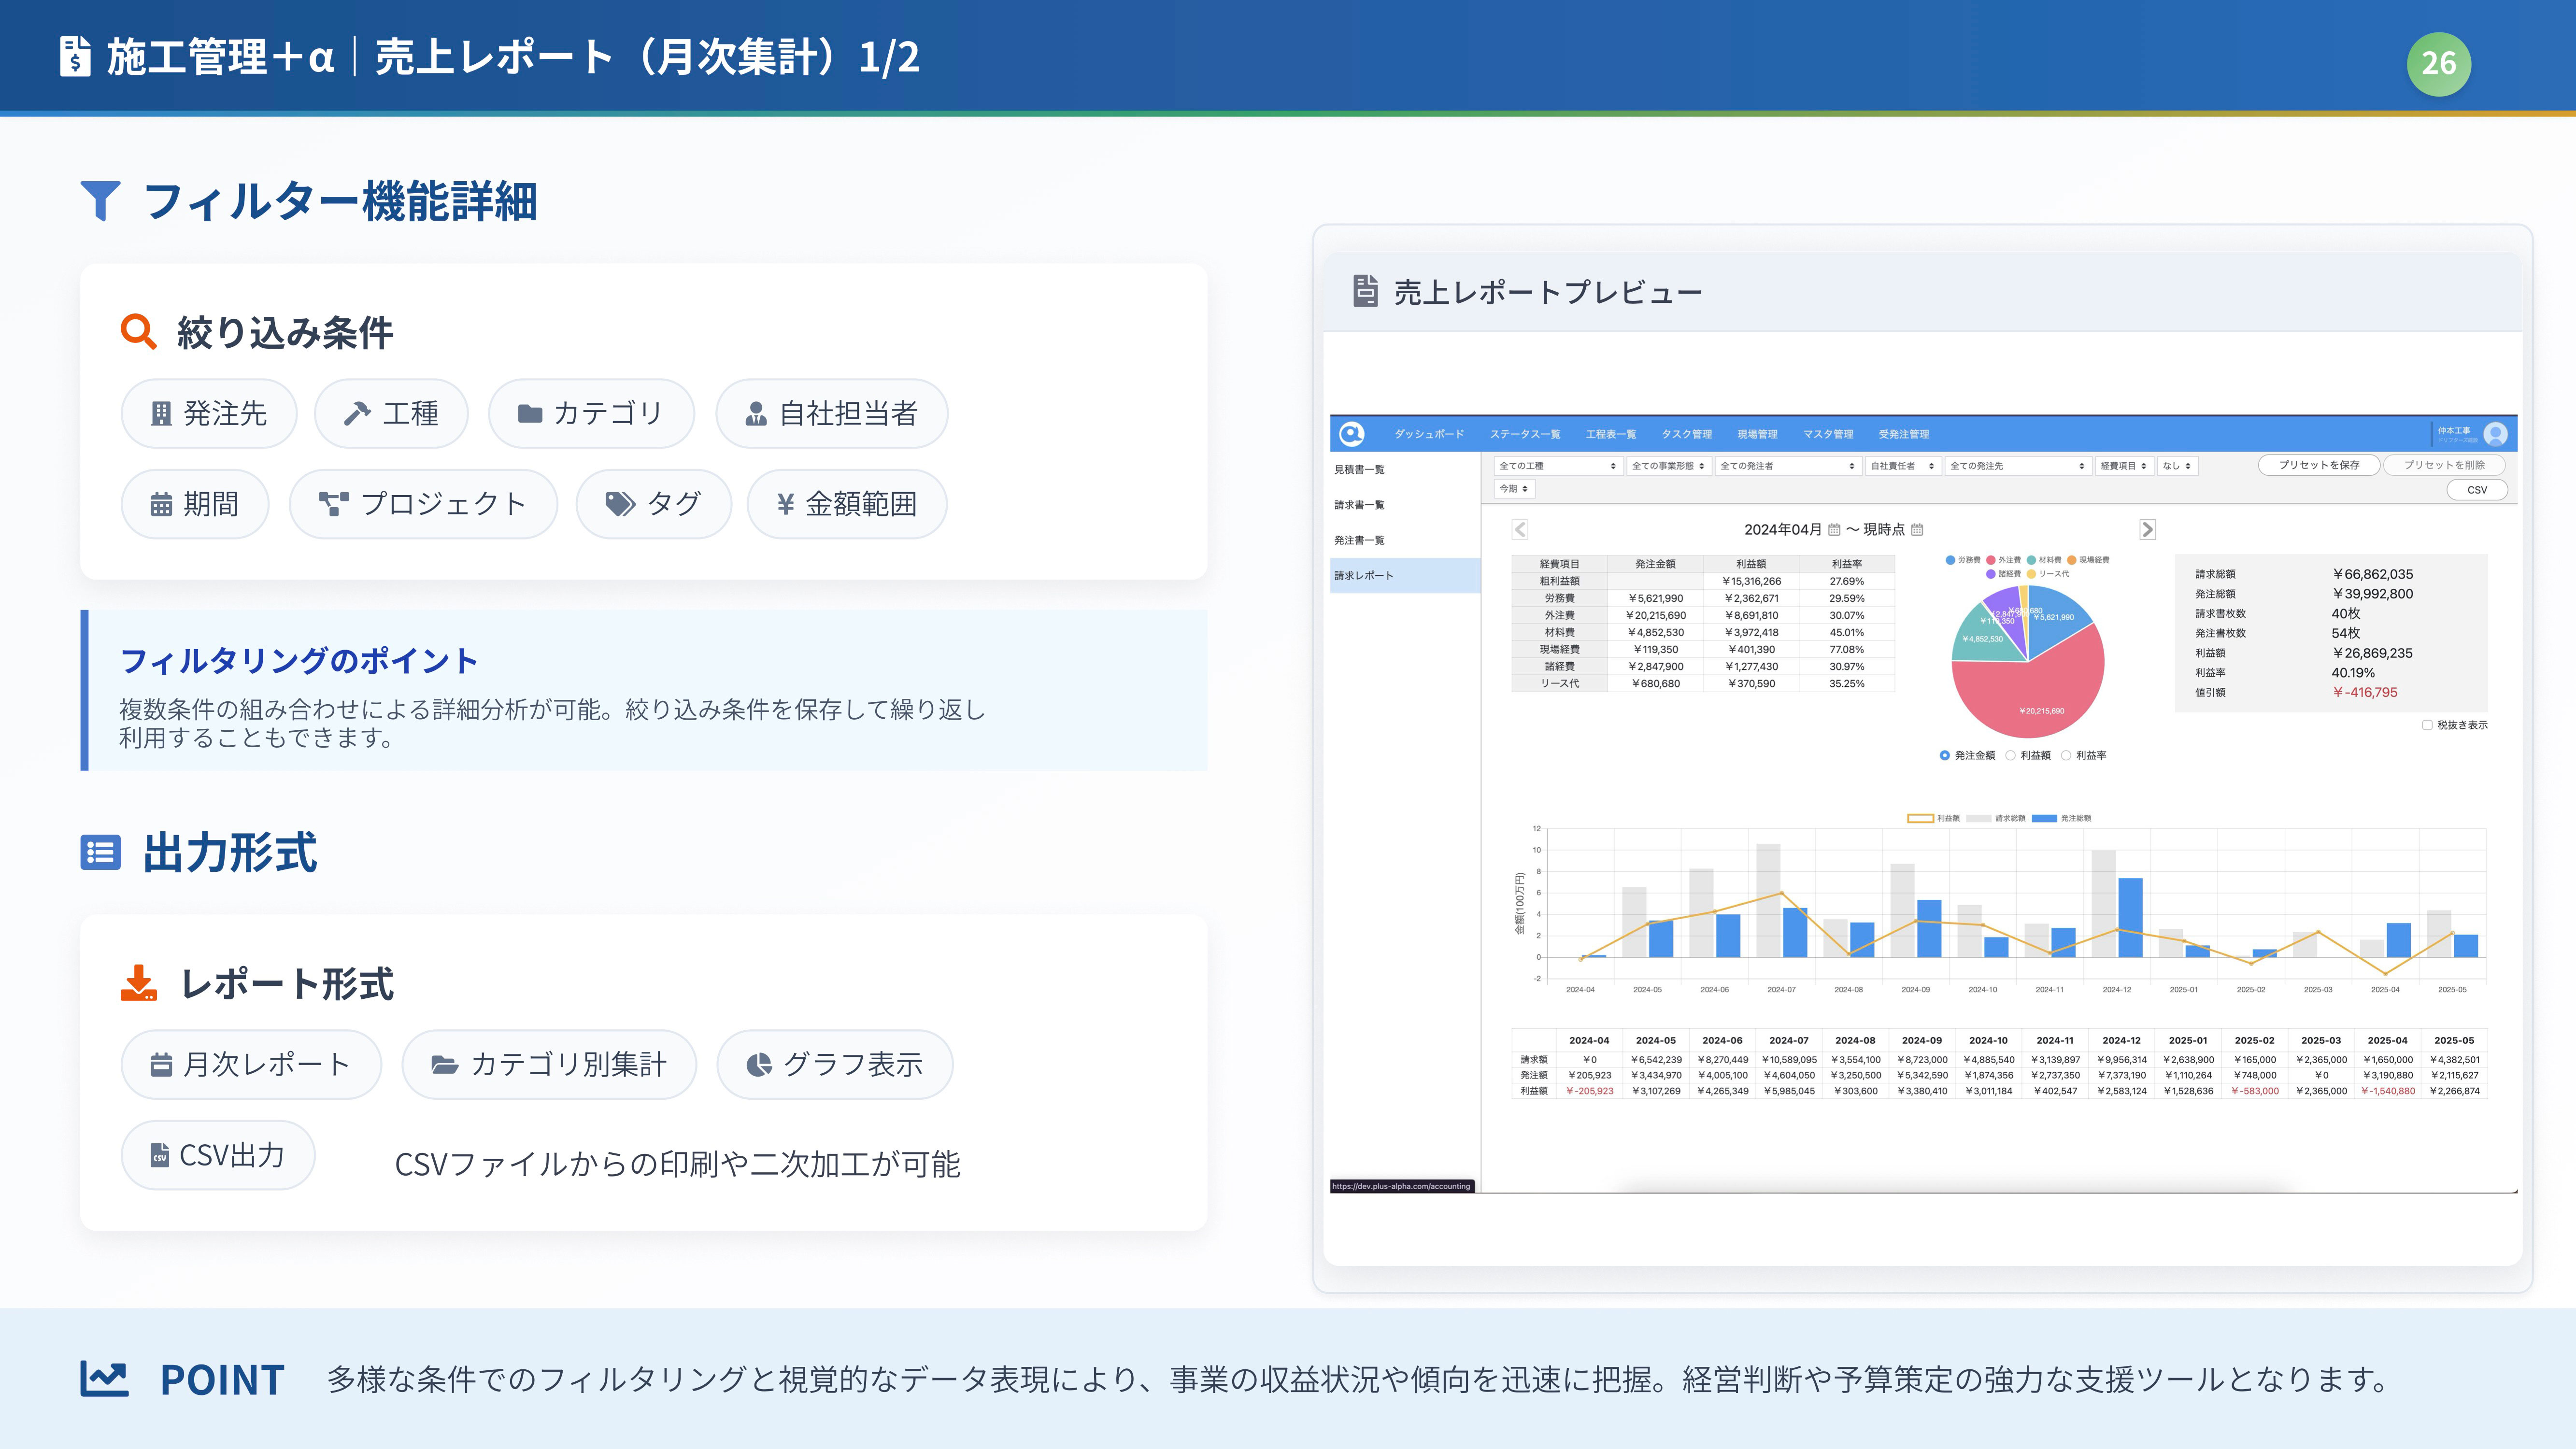Viewport: 2576px width, 1449px height.
Task: Select 請求書一覧 in the sidebar
Action: pos(1359,505)
